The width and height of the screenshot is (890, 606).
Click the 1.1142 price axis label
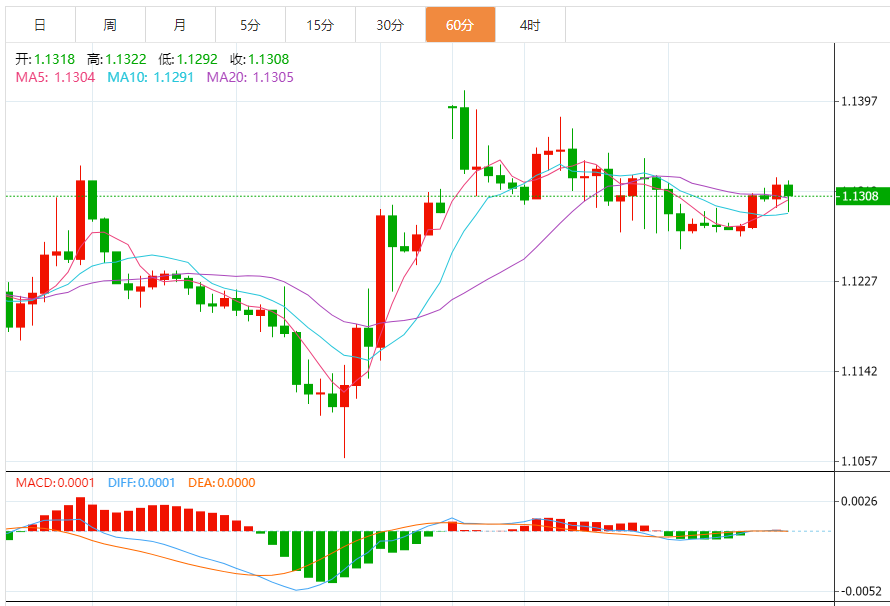point(859,372)
